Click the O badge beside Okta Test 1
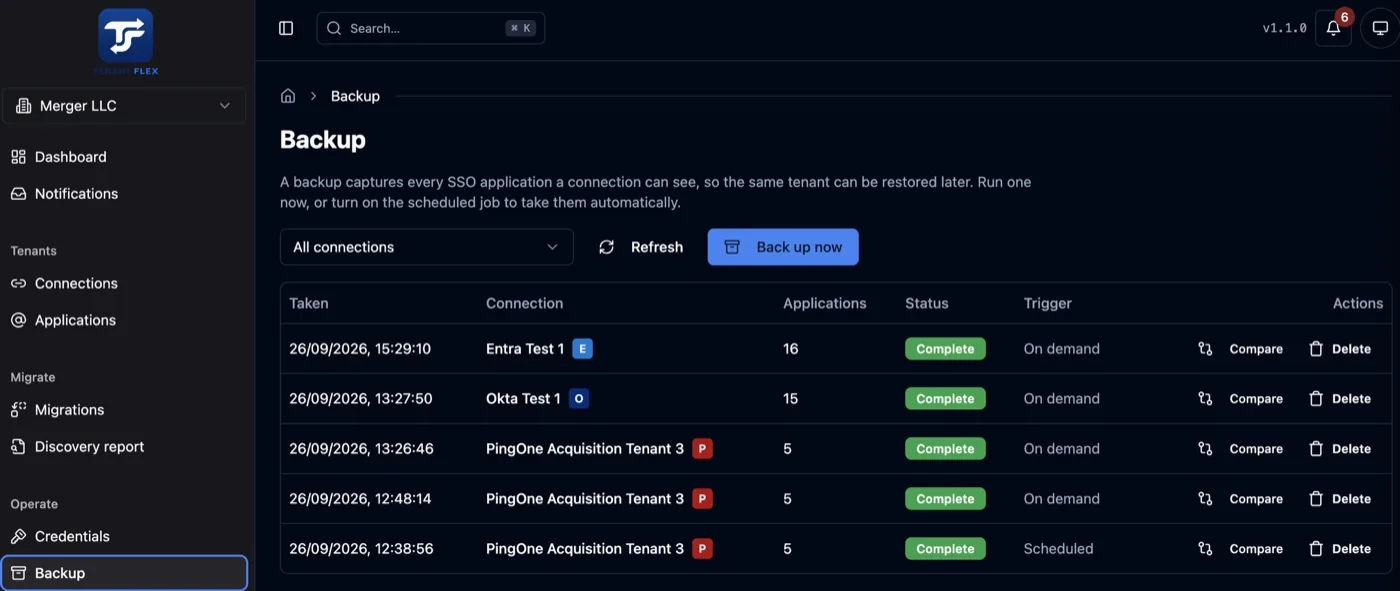Viewport: 1400px width, 591px height. coord(579,399)
